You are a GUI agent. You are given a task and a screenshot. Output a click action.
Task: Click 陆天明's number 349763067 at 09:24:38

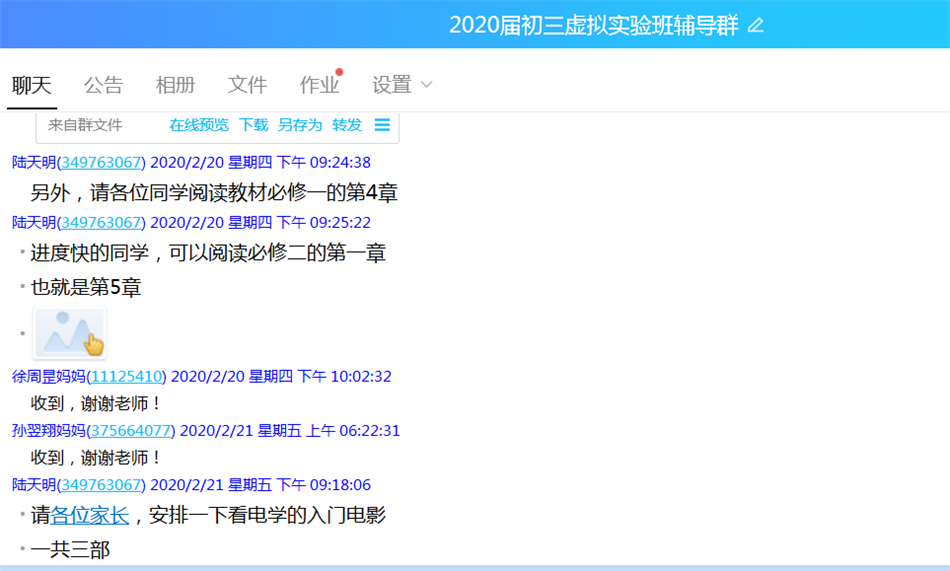pyautogui.click(x=101, y=163)
